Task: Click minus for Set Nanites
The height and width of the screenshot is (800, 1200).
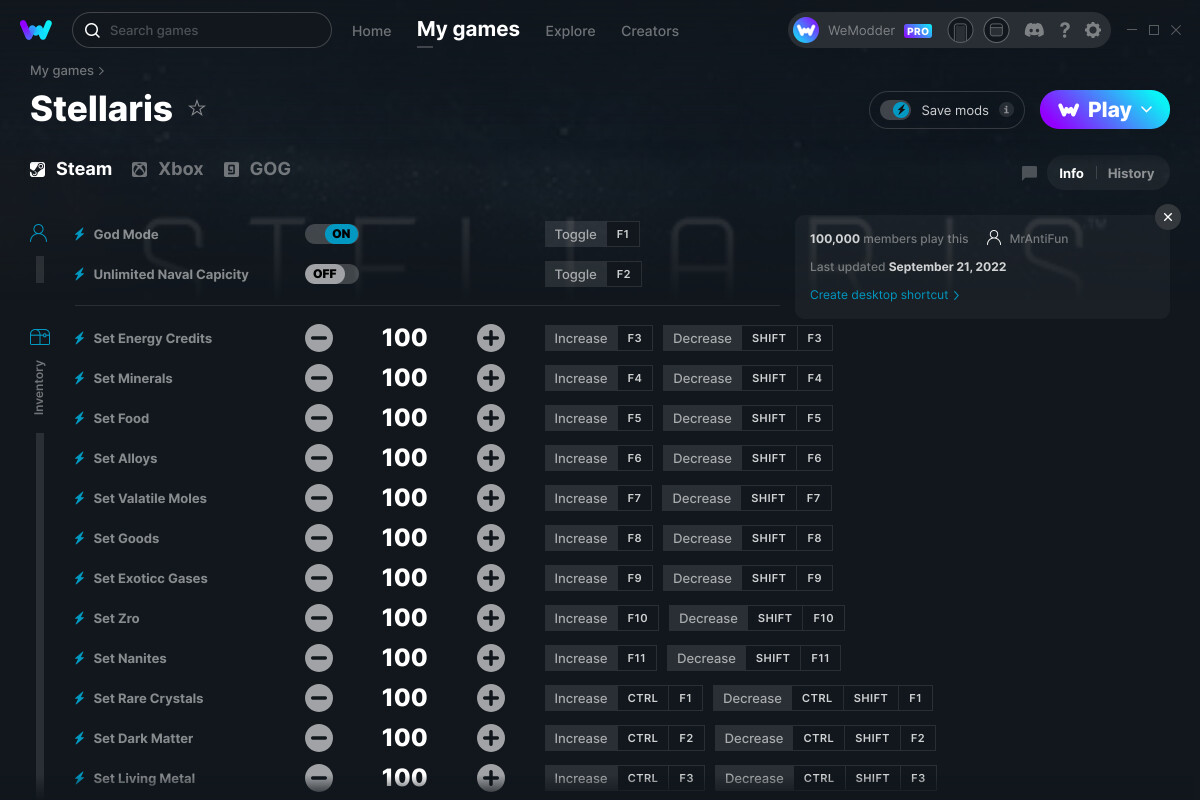Action: tap(319, 658)
